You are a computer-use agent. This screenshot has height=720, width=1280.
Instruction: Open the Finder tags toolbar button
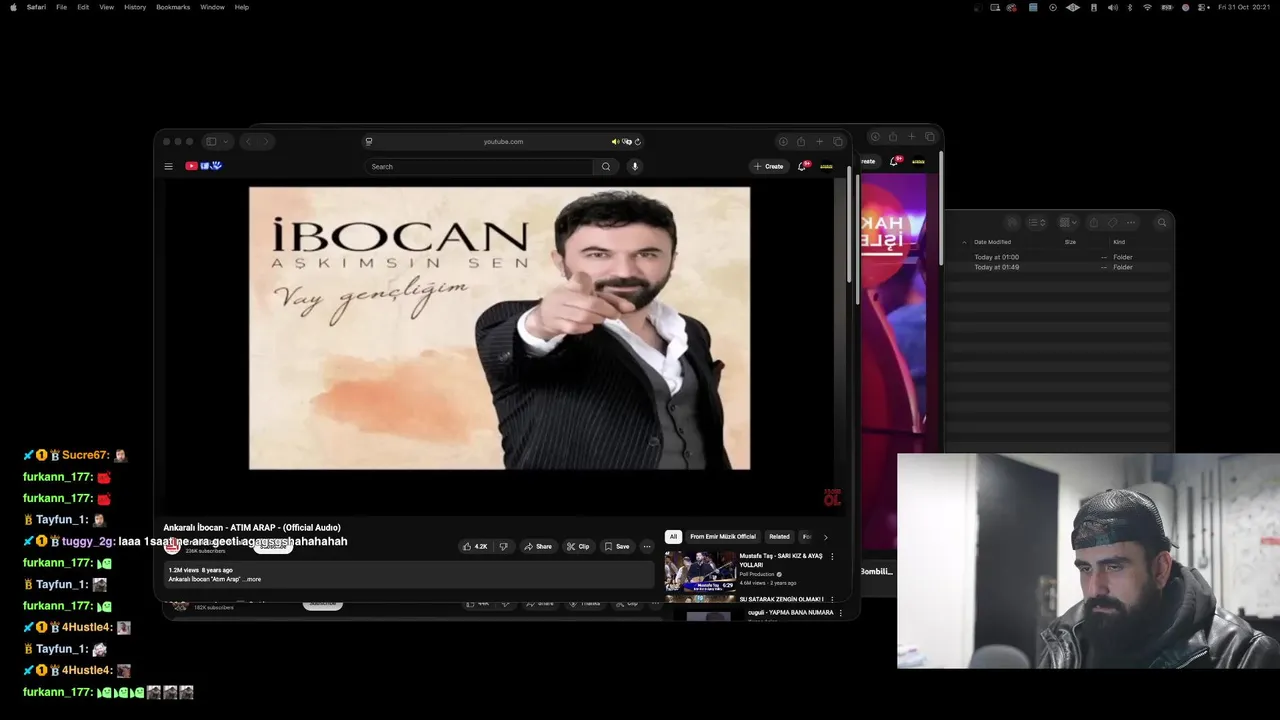pyautogui.click(x=1112, y=223)
